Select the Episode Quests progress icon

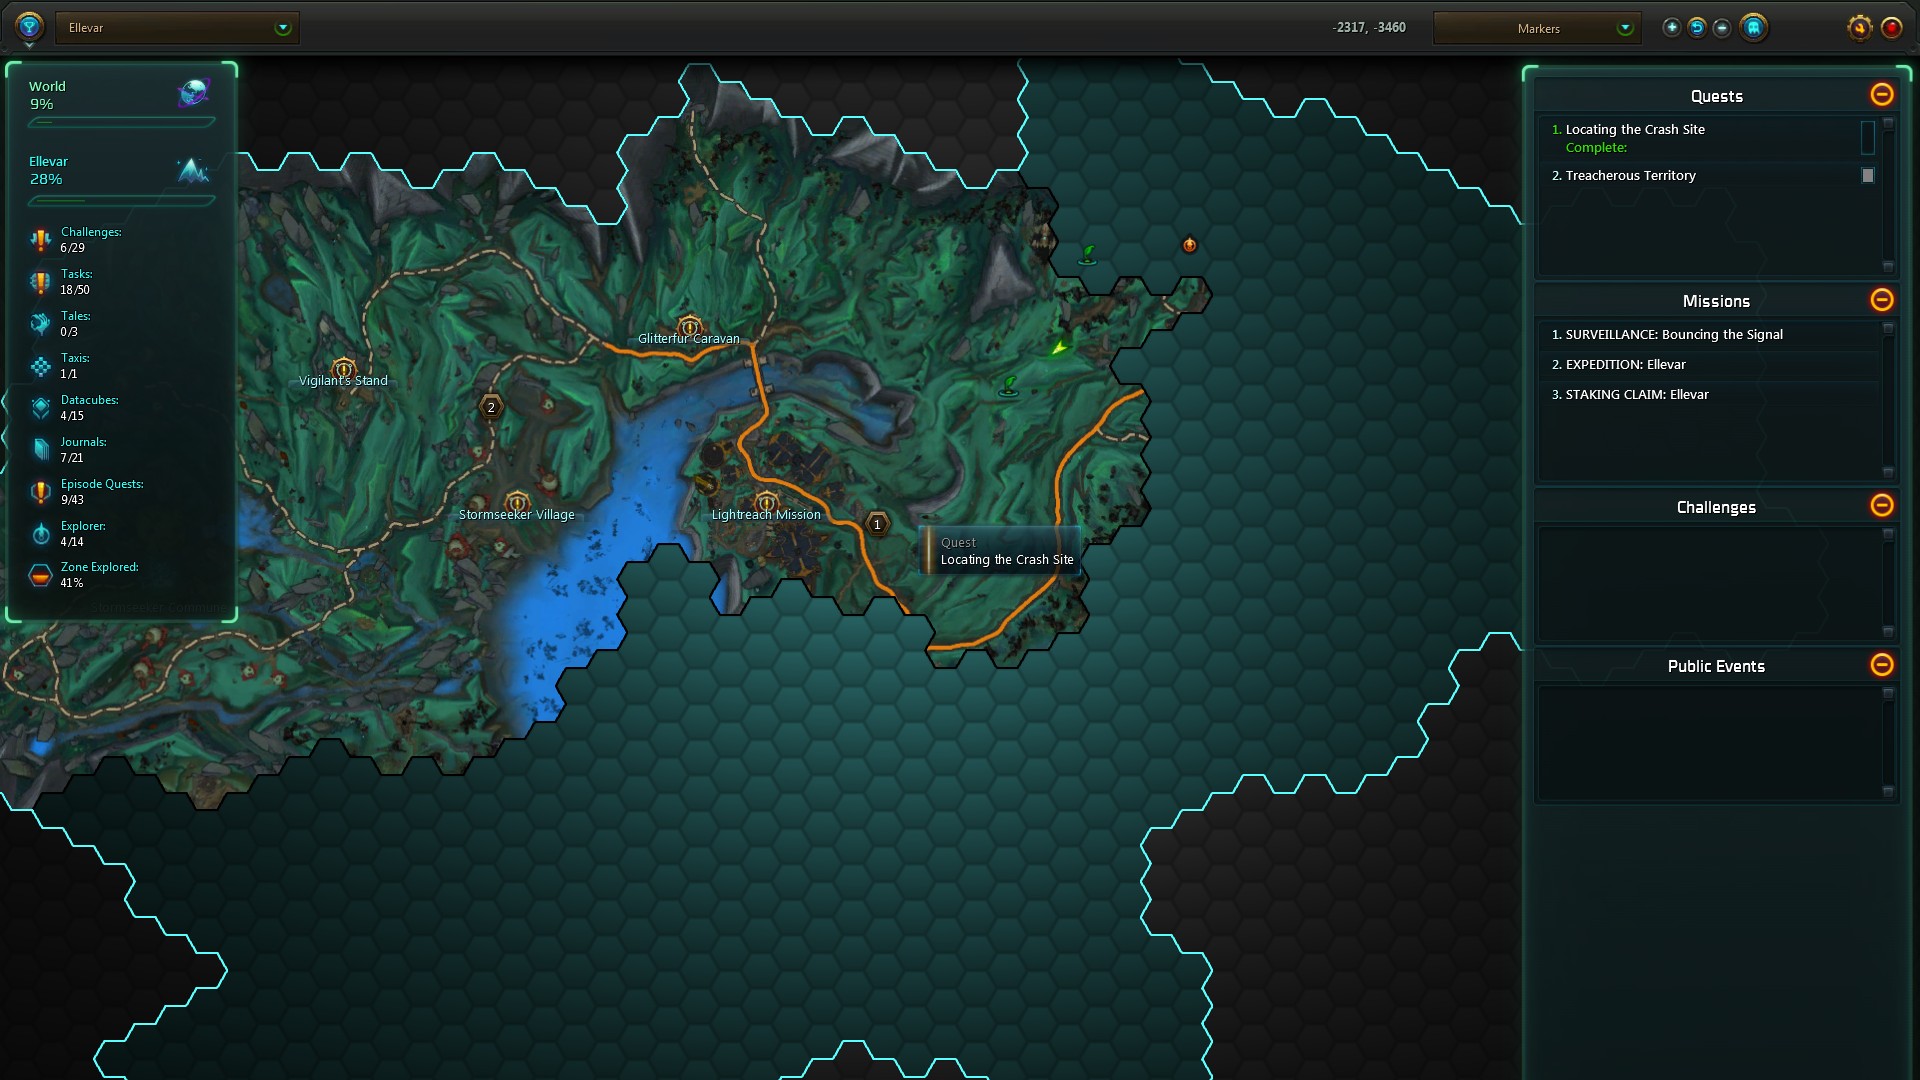pyautogui.click(x=40, y=492)
